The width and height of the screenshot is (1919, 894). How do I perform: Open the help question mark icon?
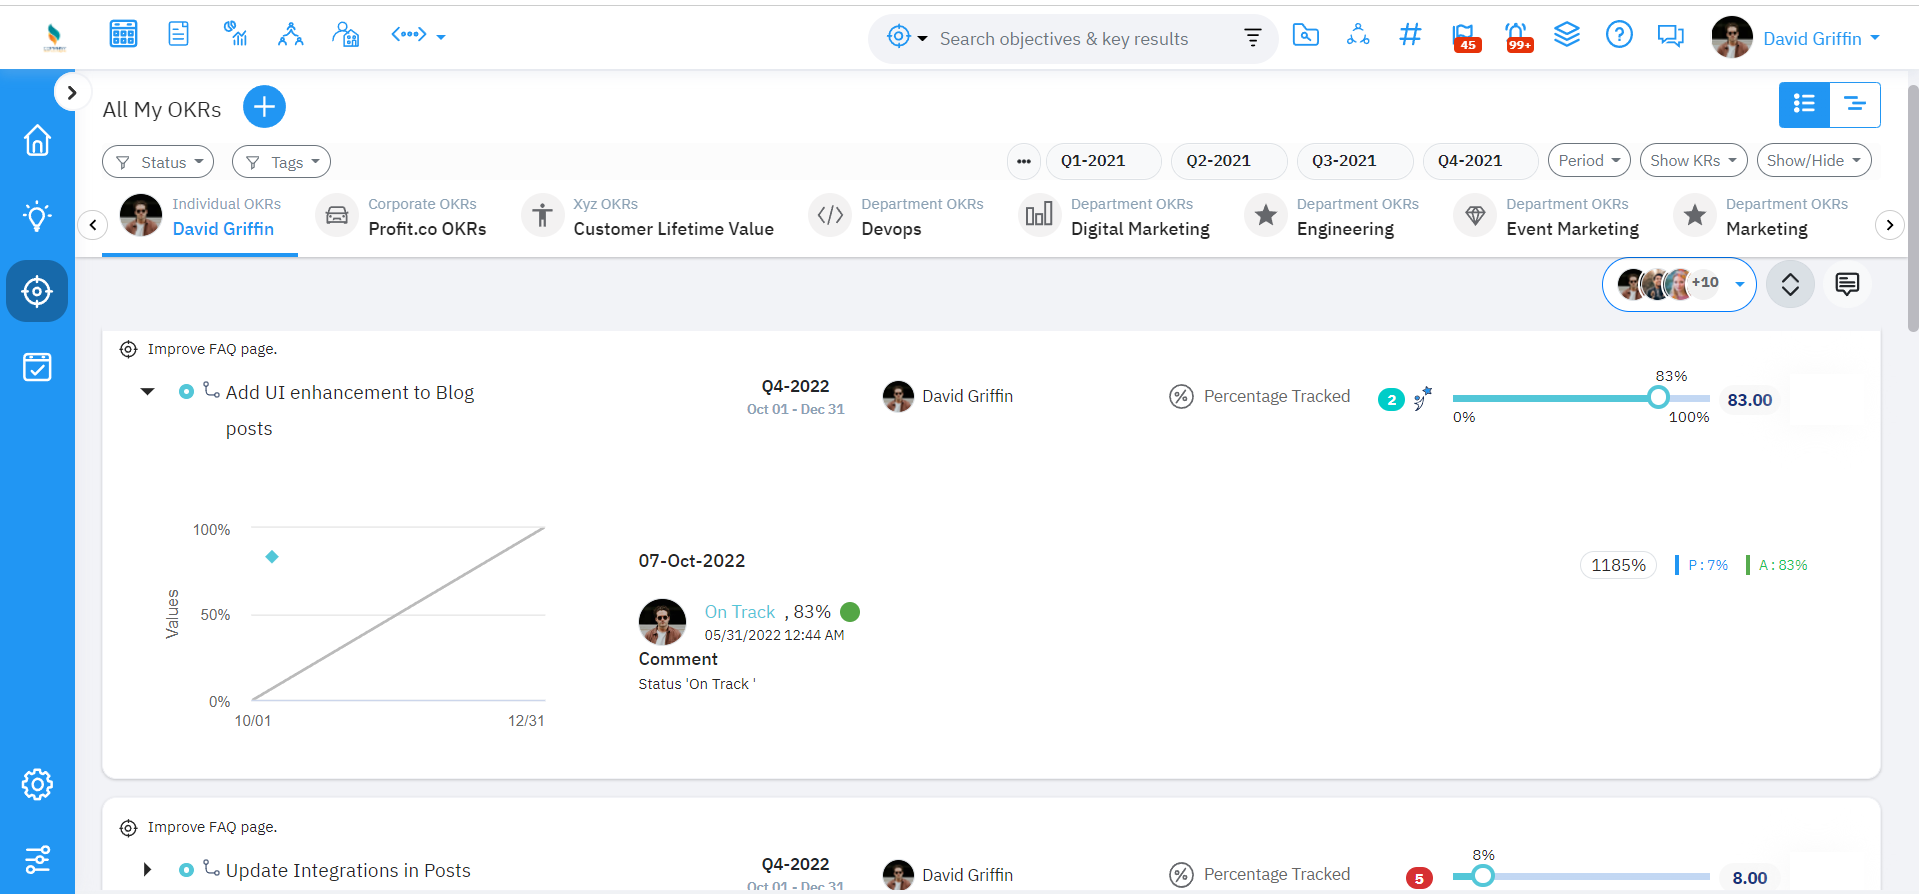click(x=1618, y=36)
